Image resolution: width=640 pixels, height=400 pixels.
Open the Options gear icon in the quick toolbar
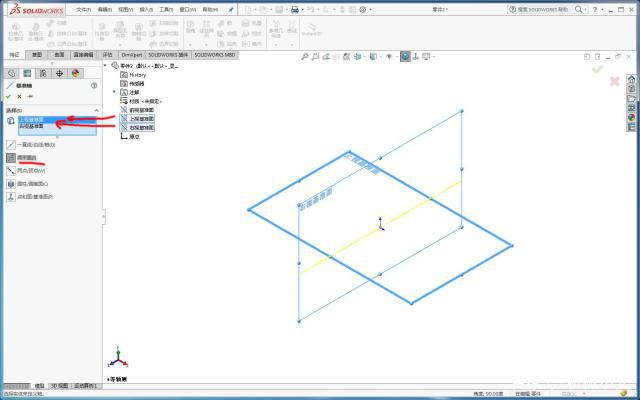(x=362, y=9)
